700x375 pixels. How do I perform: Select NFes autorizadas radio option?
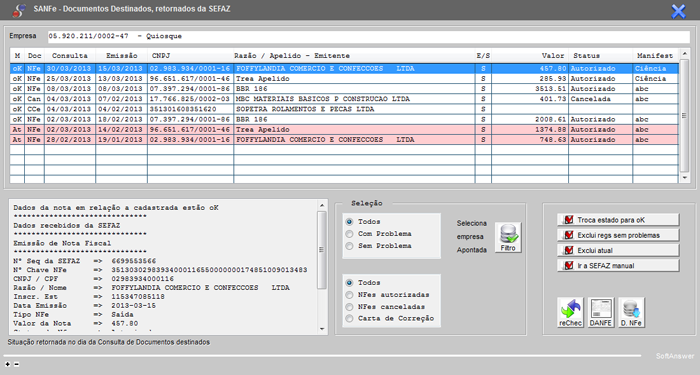(350, 295)
